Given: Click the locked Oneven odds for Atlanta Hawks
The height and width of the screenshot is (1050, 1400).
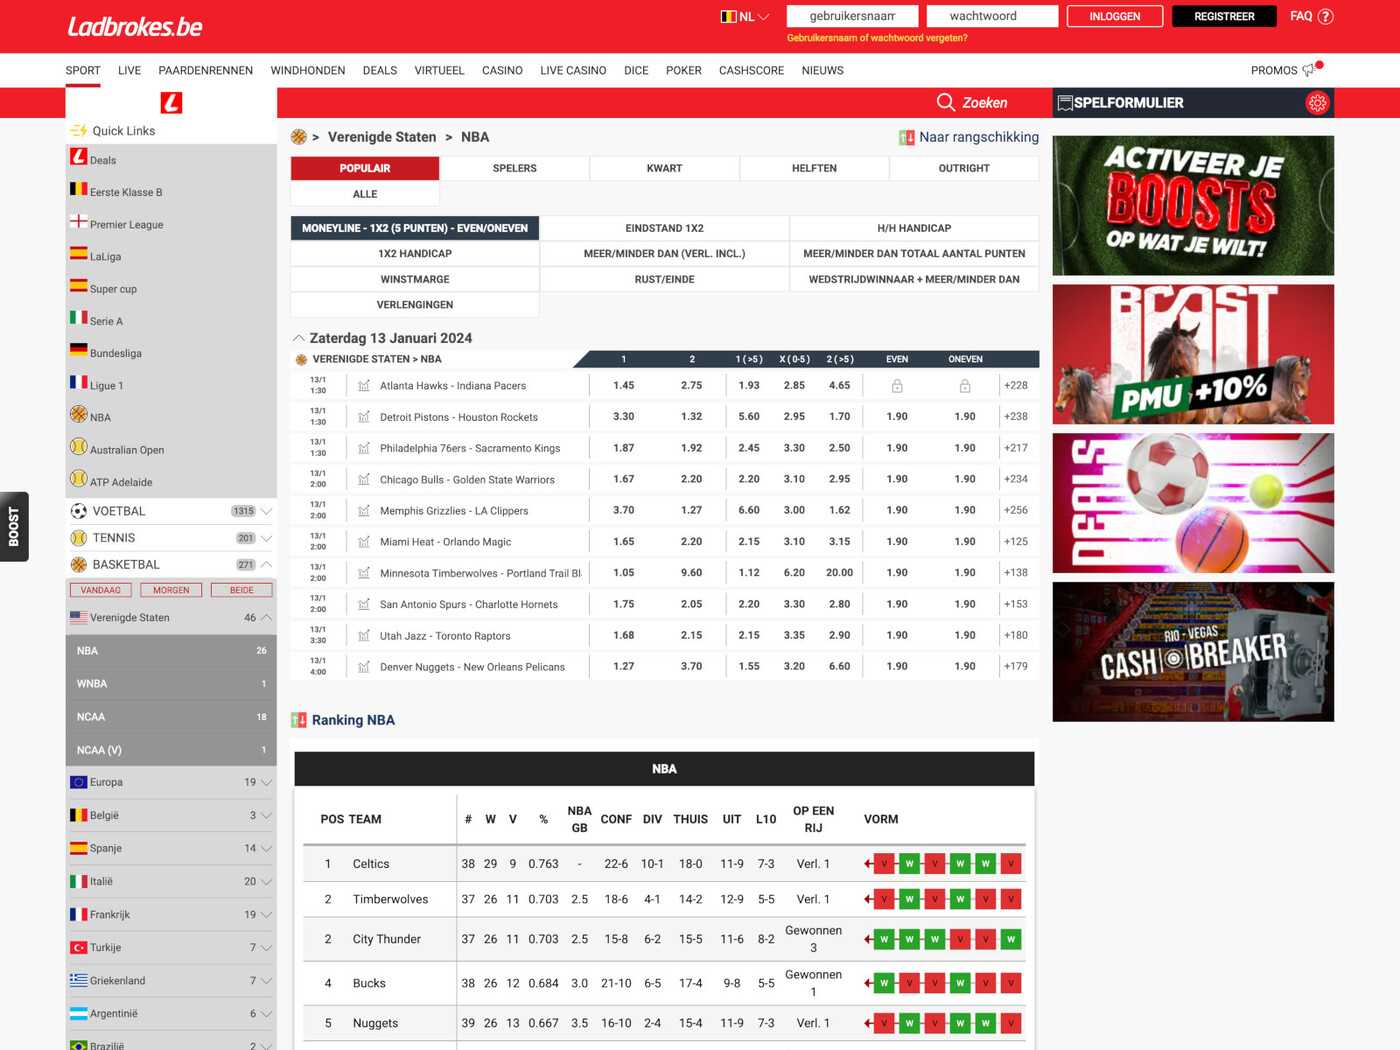Looking at the screenshot, I should point(965,386).
